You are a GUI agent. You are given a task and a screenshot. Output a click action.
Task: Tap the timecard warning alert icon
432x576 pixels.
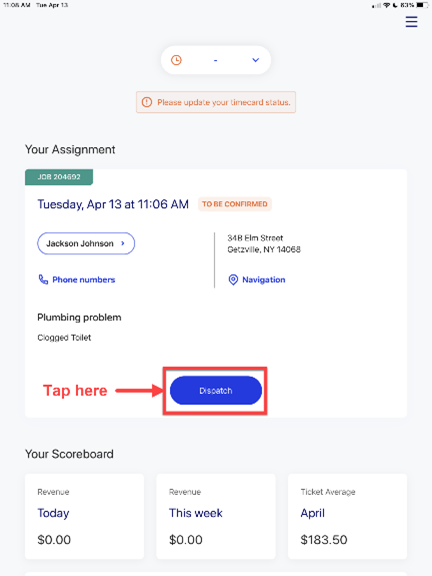point(147,102)
